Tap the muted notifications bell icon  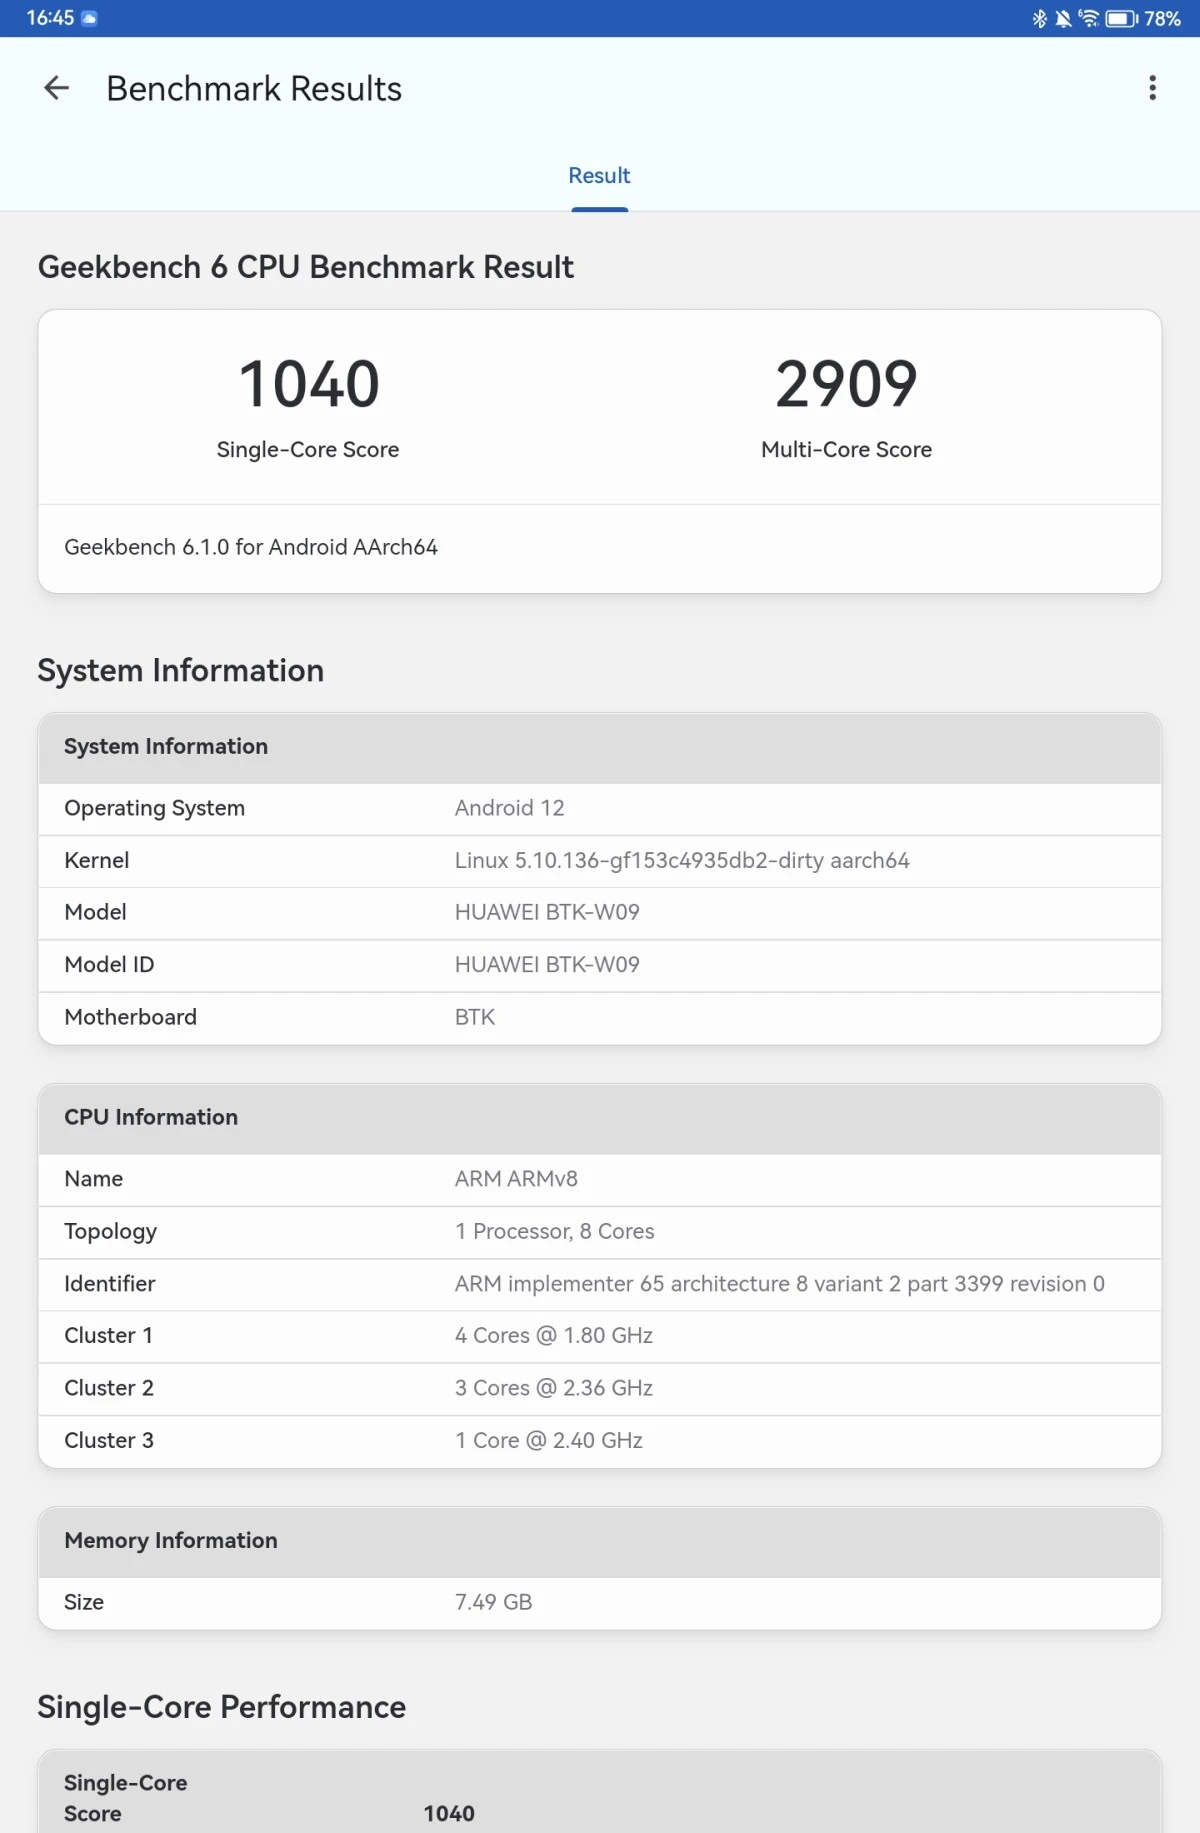tap(1063, 18)
